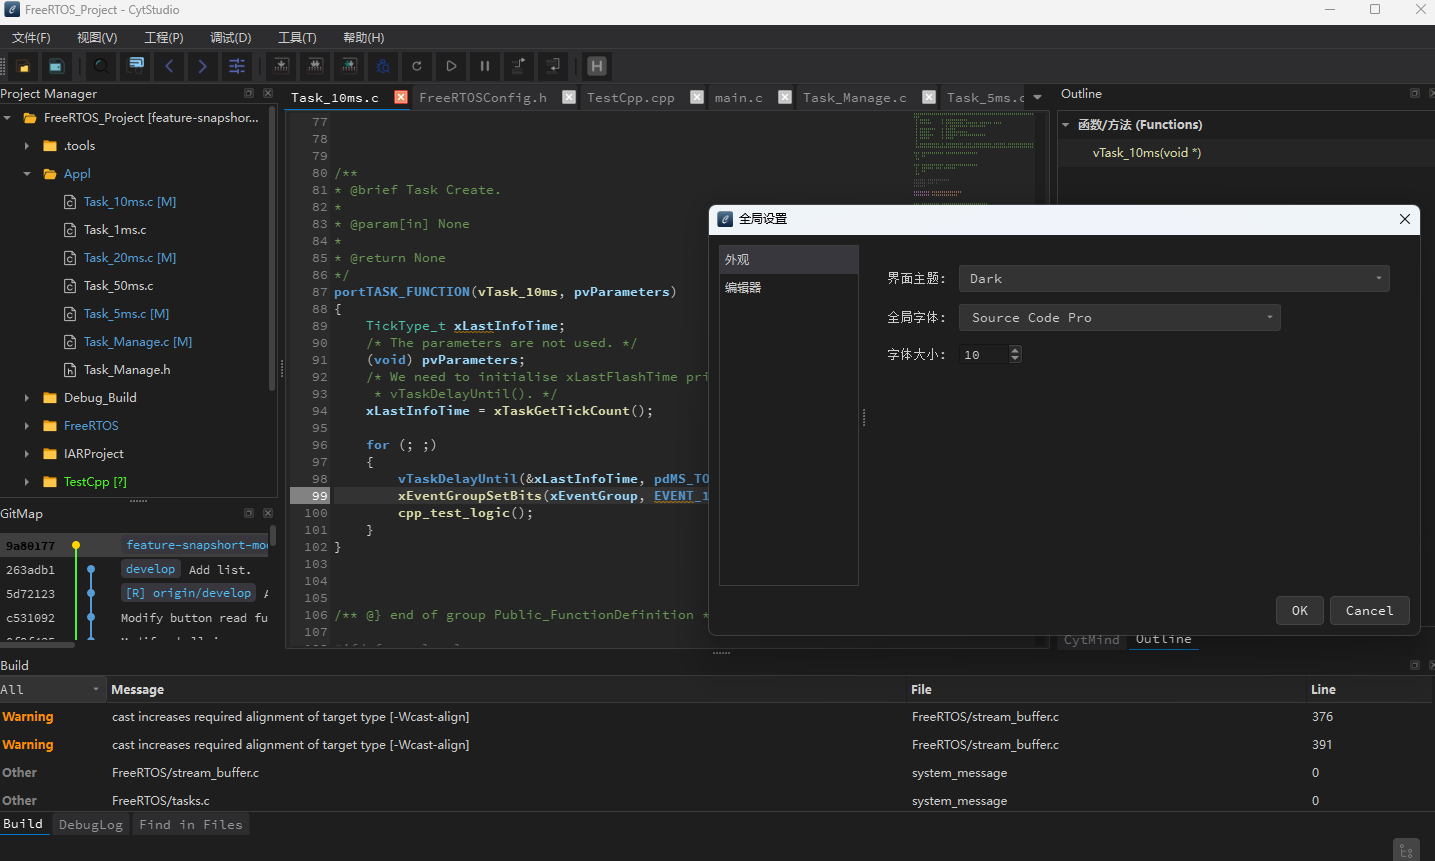Open the 调试(D) menu
1435x861 pixels.
tap(230, 38)
